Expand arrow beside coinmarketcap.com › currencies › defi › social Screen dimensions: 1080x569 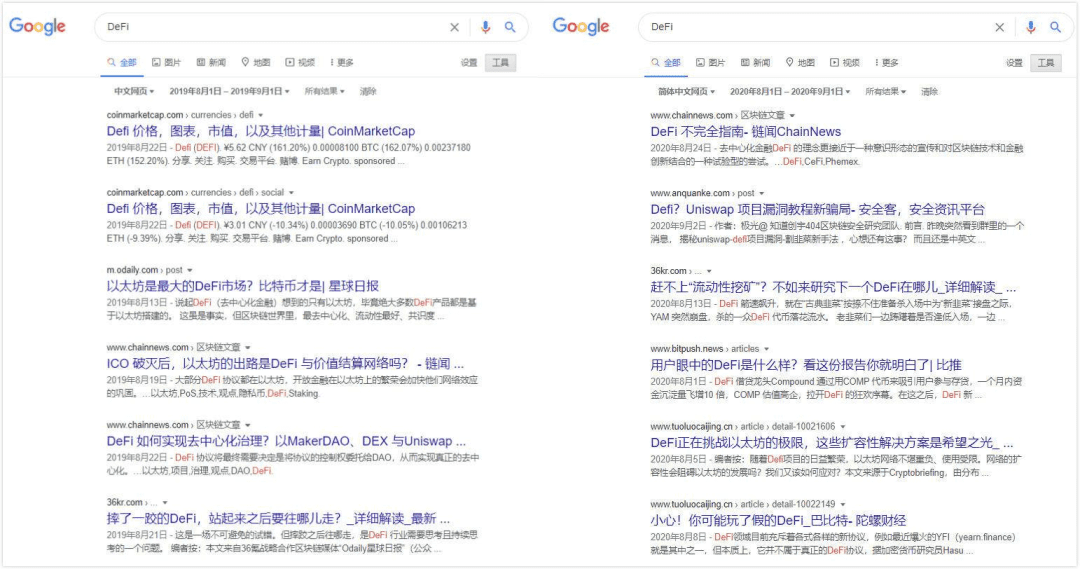click(x=291, y=193)
